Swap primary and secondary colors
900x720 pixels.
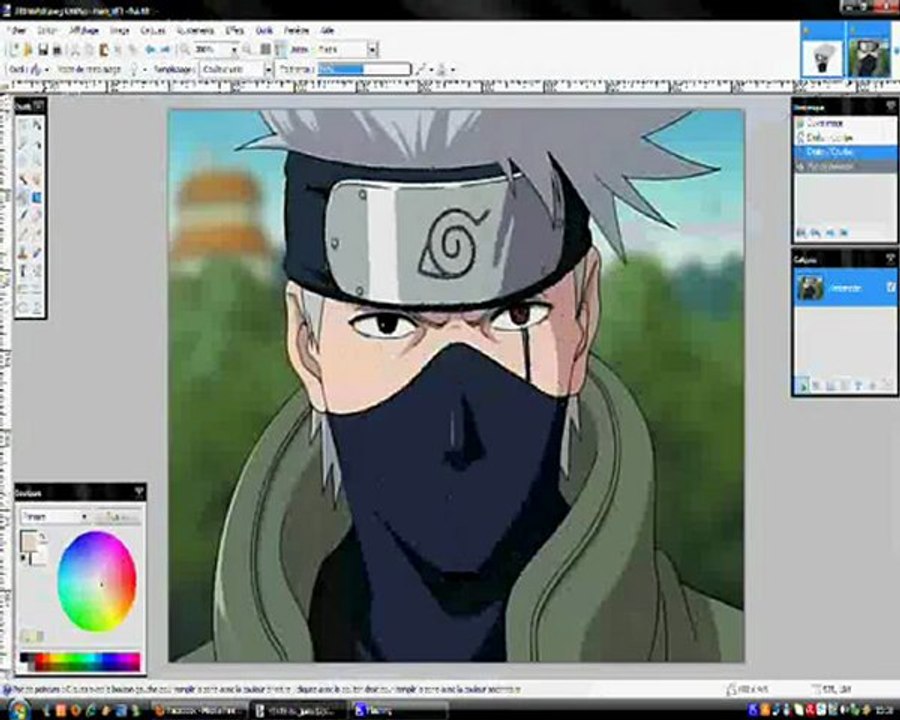click(x=42, y=537)
